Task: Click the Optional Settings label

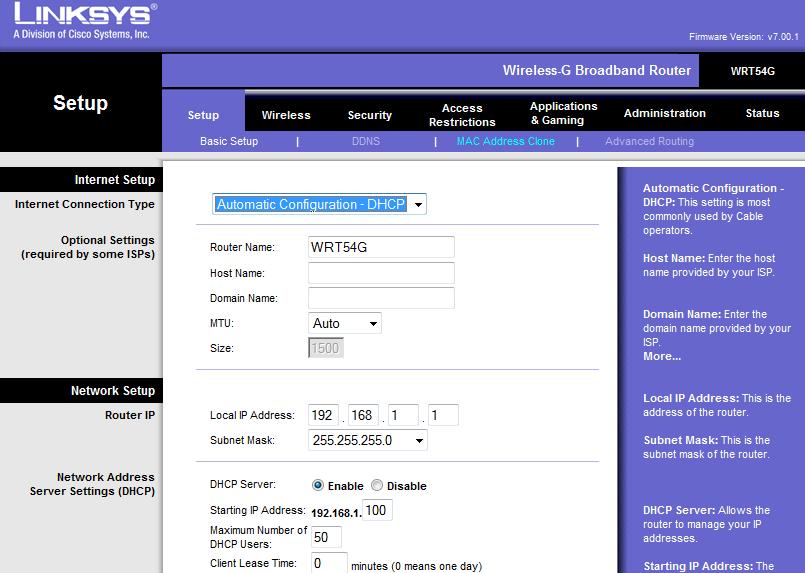Action: (88, 247)
